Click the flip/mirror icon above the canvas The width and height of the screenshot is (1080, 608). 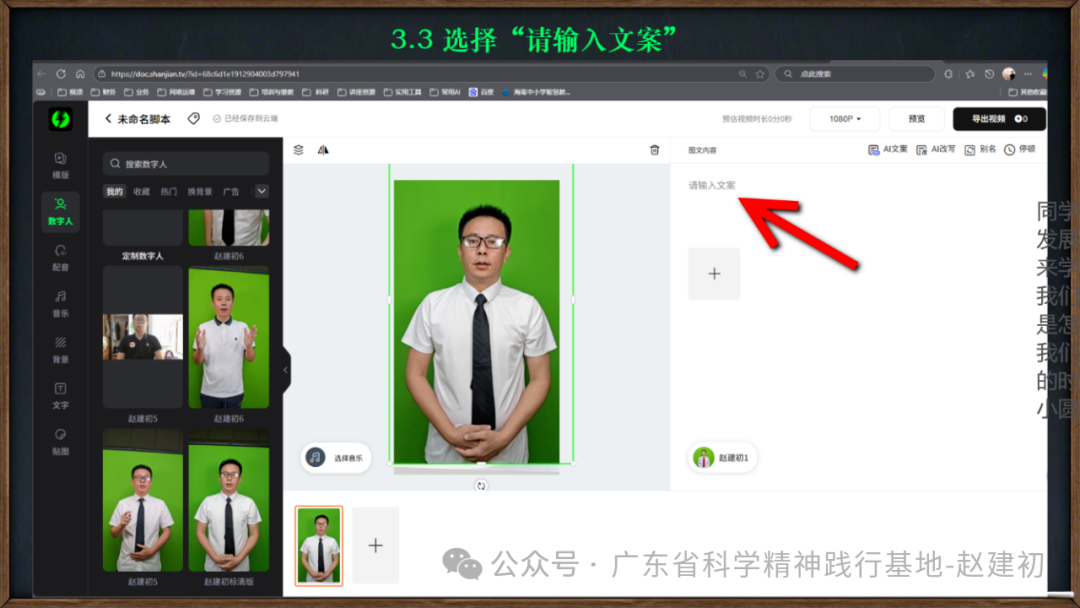(323, 150)
